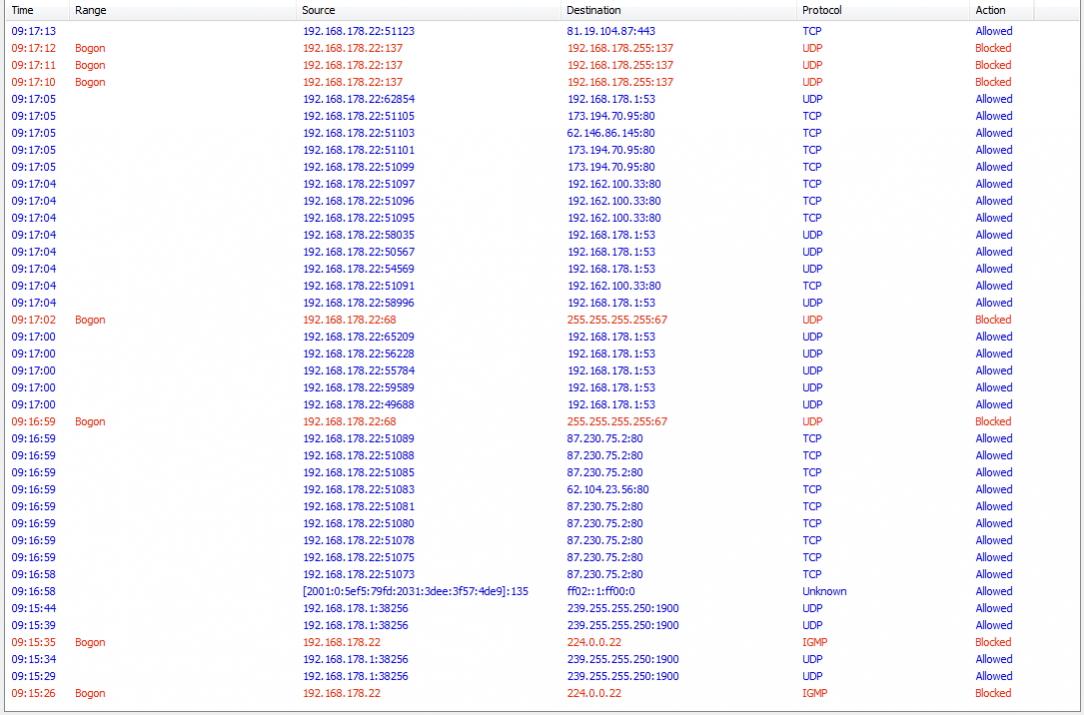The height and width of the screenshot is (715, 1084).
Task: Select source 192.168.178.22:55784
Action: (x=359, y=371)
